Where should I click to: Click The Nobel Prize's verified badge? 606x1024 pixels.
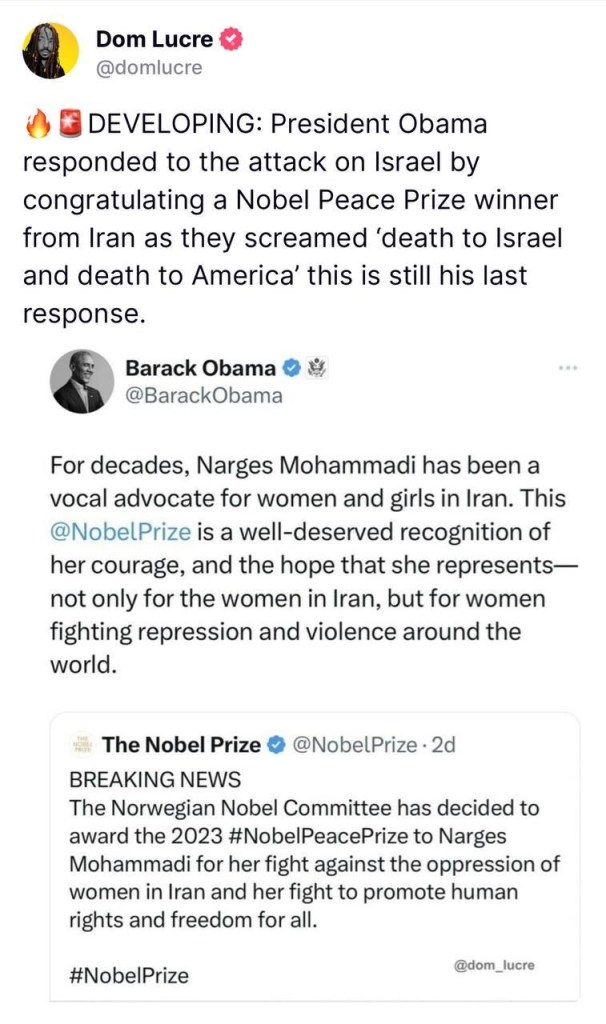pos(277,744)
